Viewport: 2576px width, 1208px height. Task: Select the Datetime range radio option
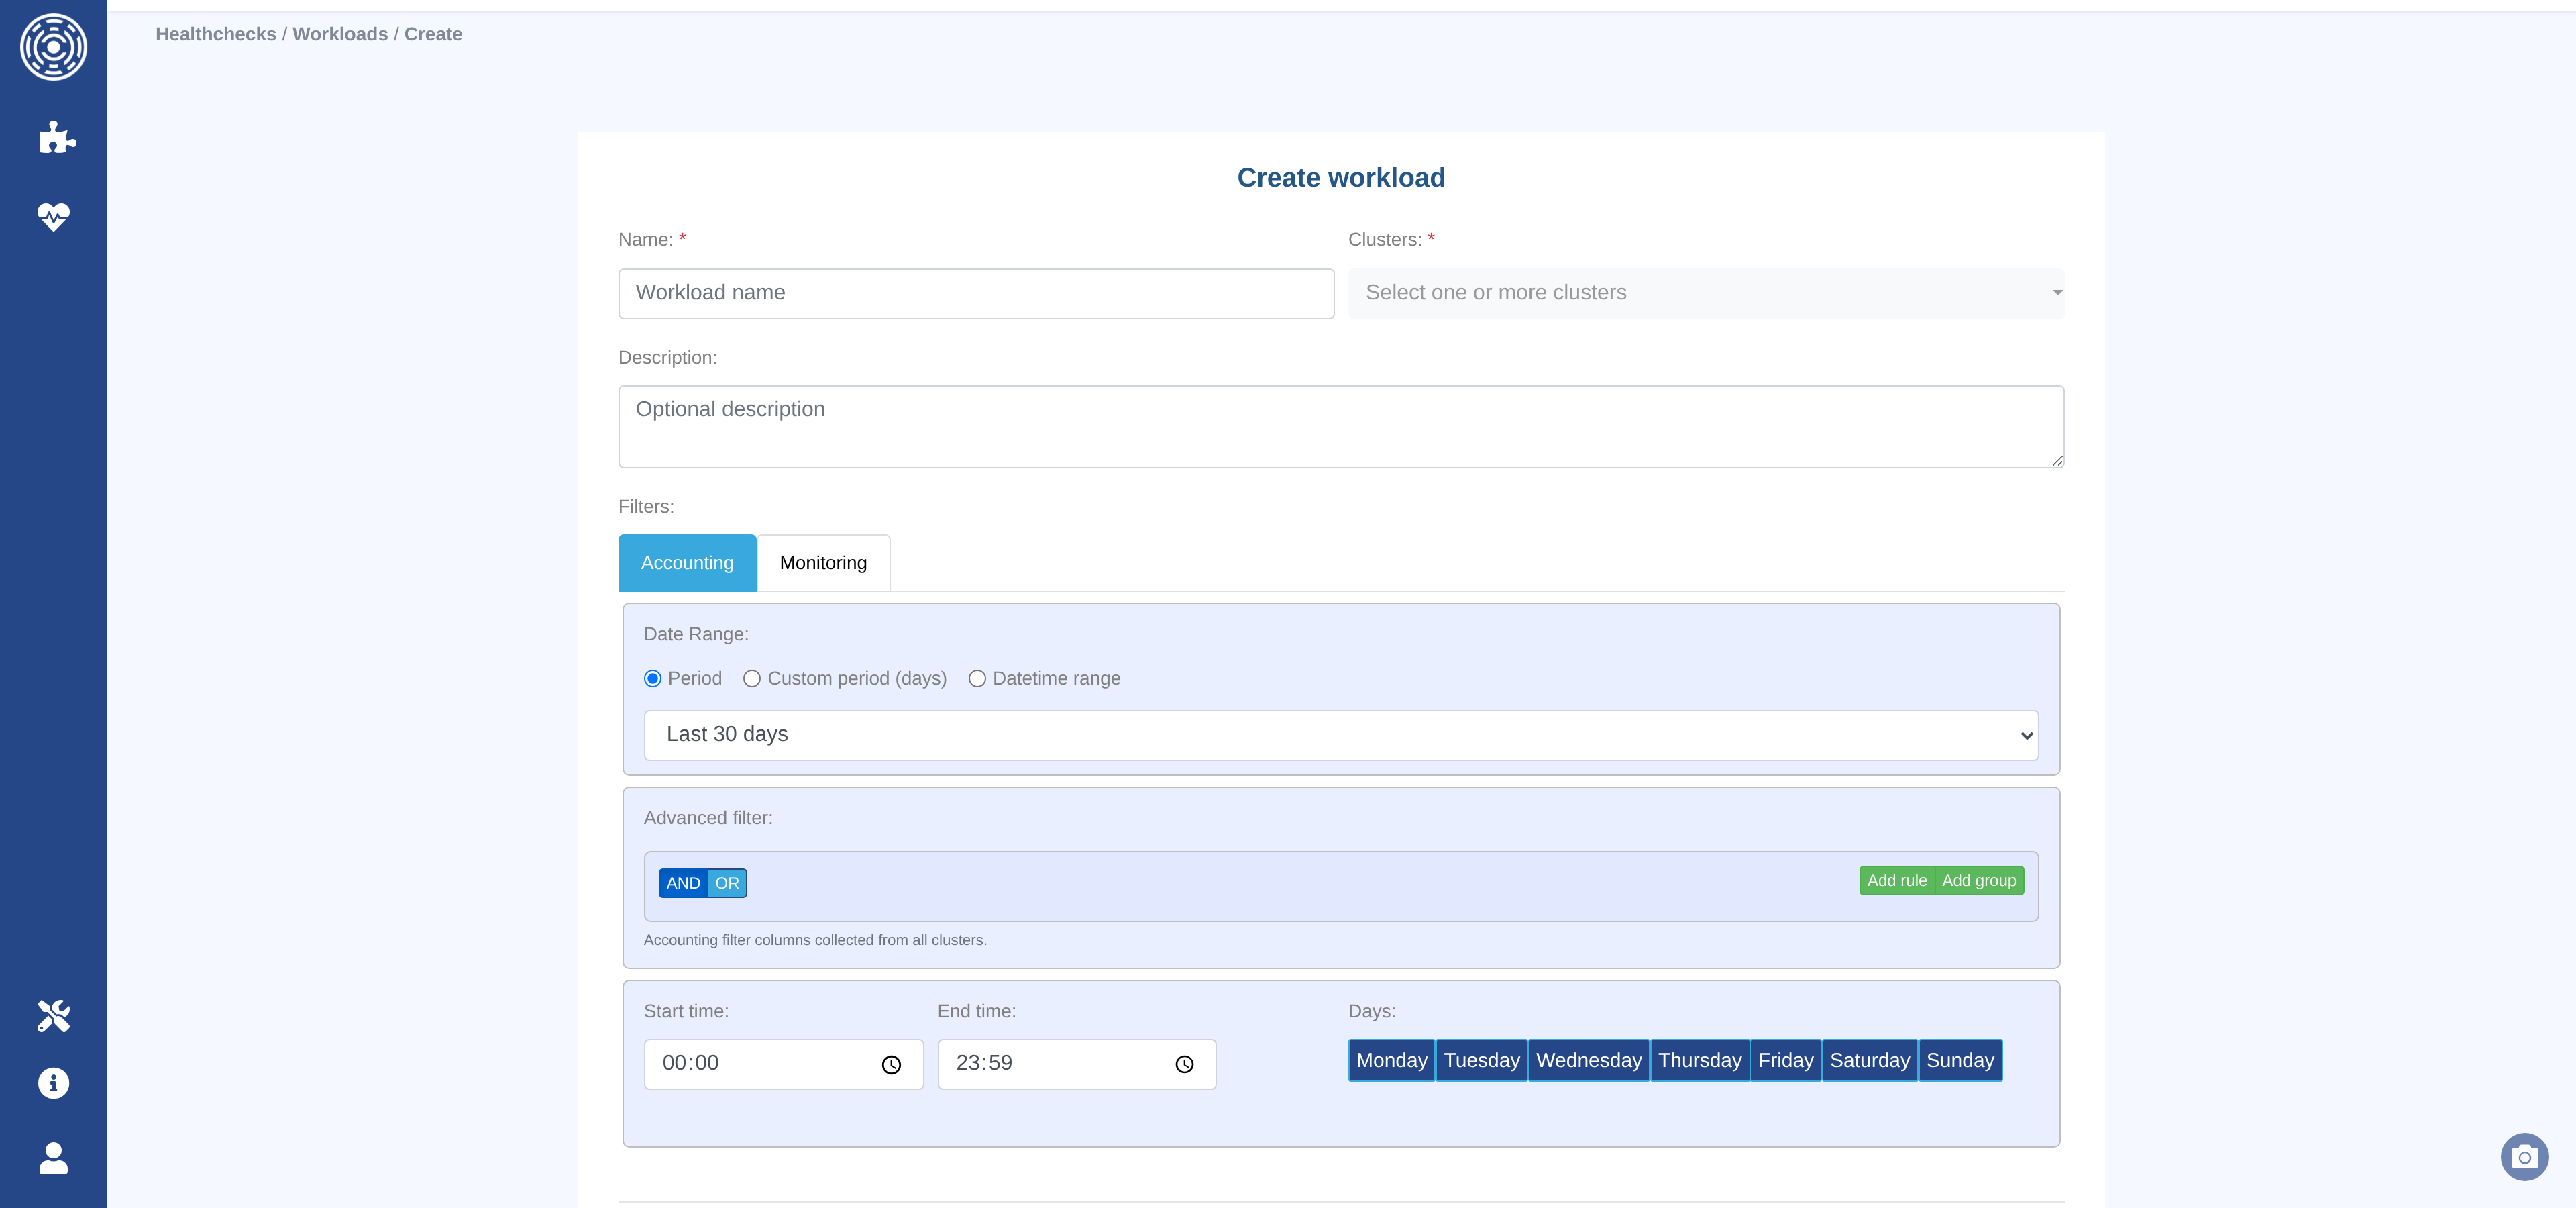click(977, 679)
